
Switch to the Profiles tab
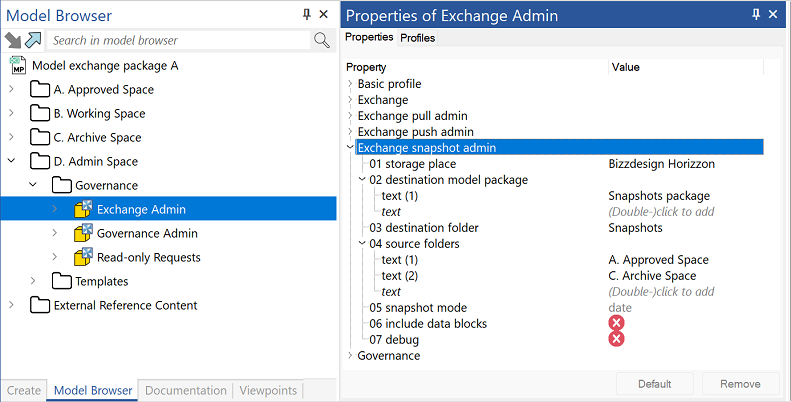(417, 38)
